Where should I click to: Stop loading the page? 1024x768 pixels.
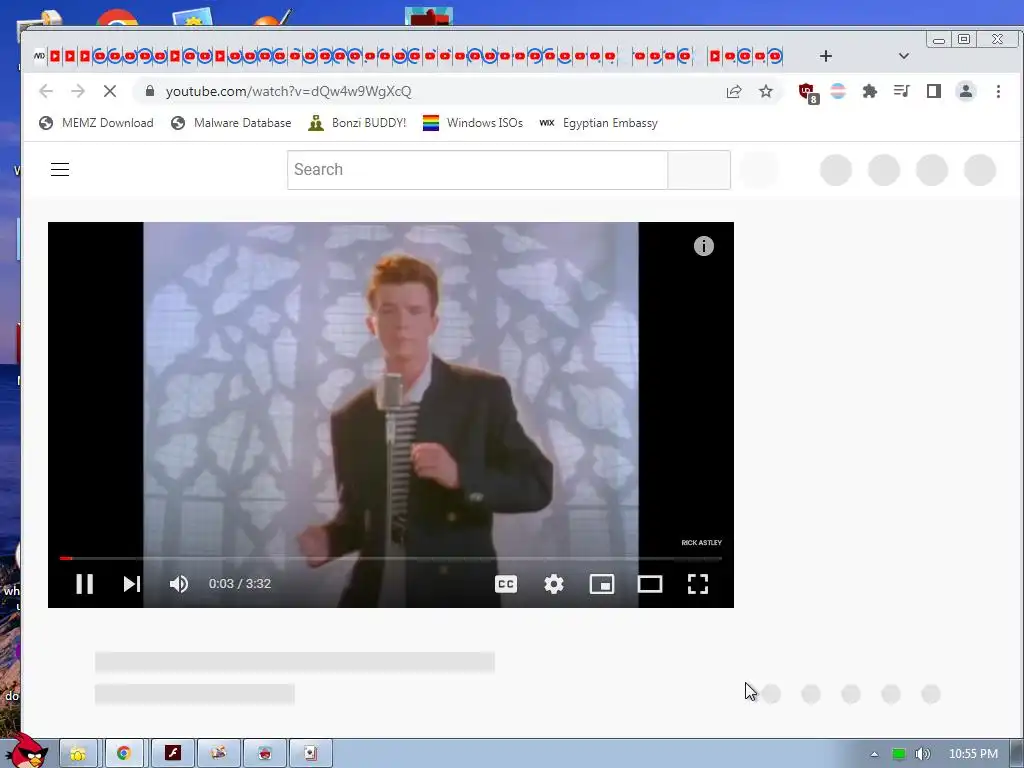(110, 91)
